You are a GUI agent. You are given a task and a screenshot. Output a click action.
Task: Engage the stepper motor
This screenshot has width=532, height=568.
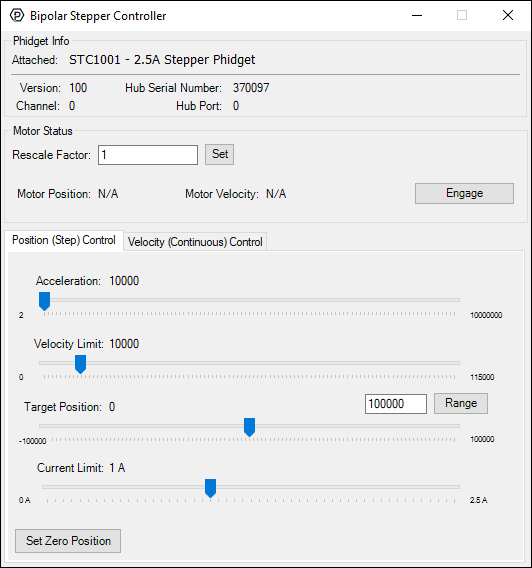[x=464, y=193]
